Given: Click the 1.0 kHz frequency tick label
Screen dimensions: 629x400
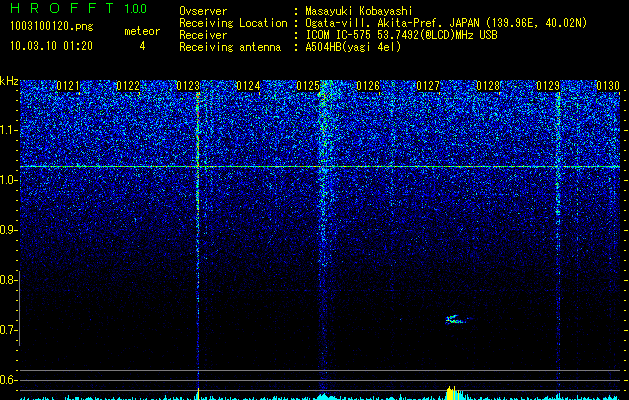Looking at the screenshot, I should [8, 180].
